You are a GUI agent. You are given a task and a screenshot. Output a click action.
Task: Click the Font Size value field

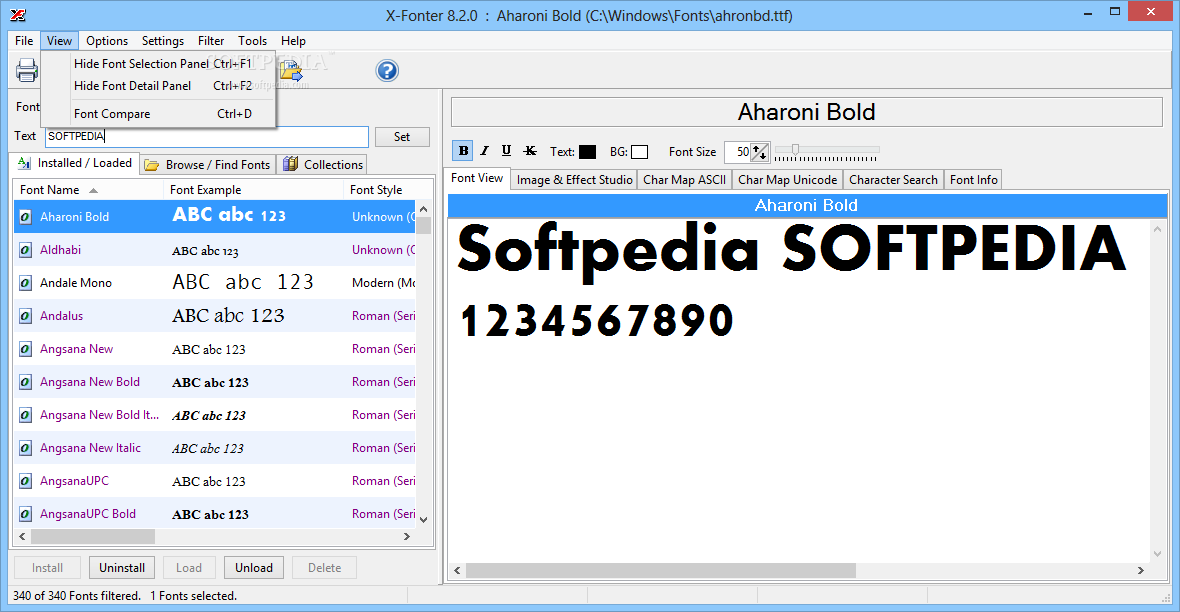[x=738, y=152]
